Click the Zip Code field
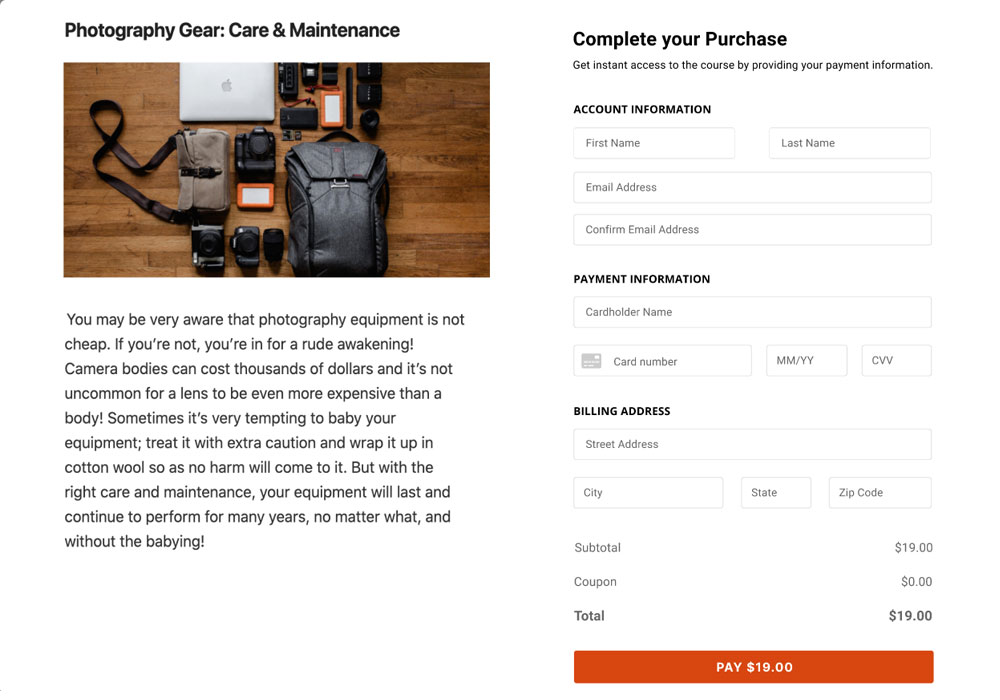Viewport: 1000px width, 700px height. click(879, 493)
